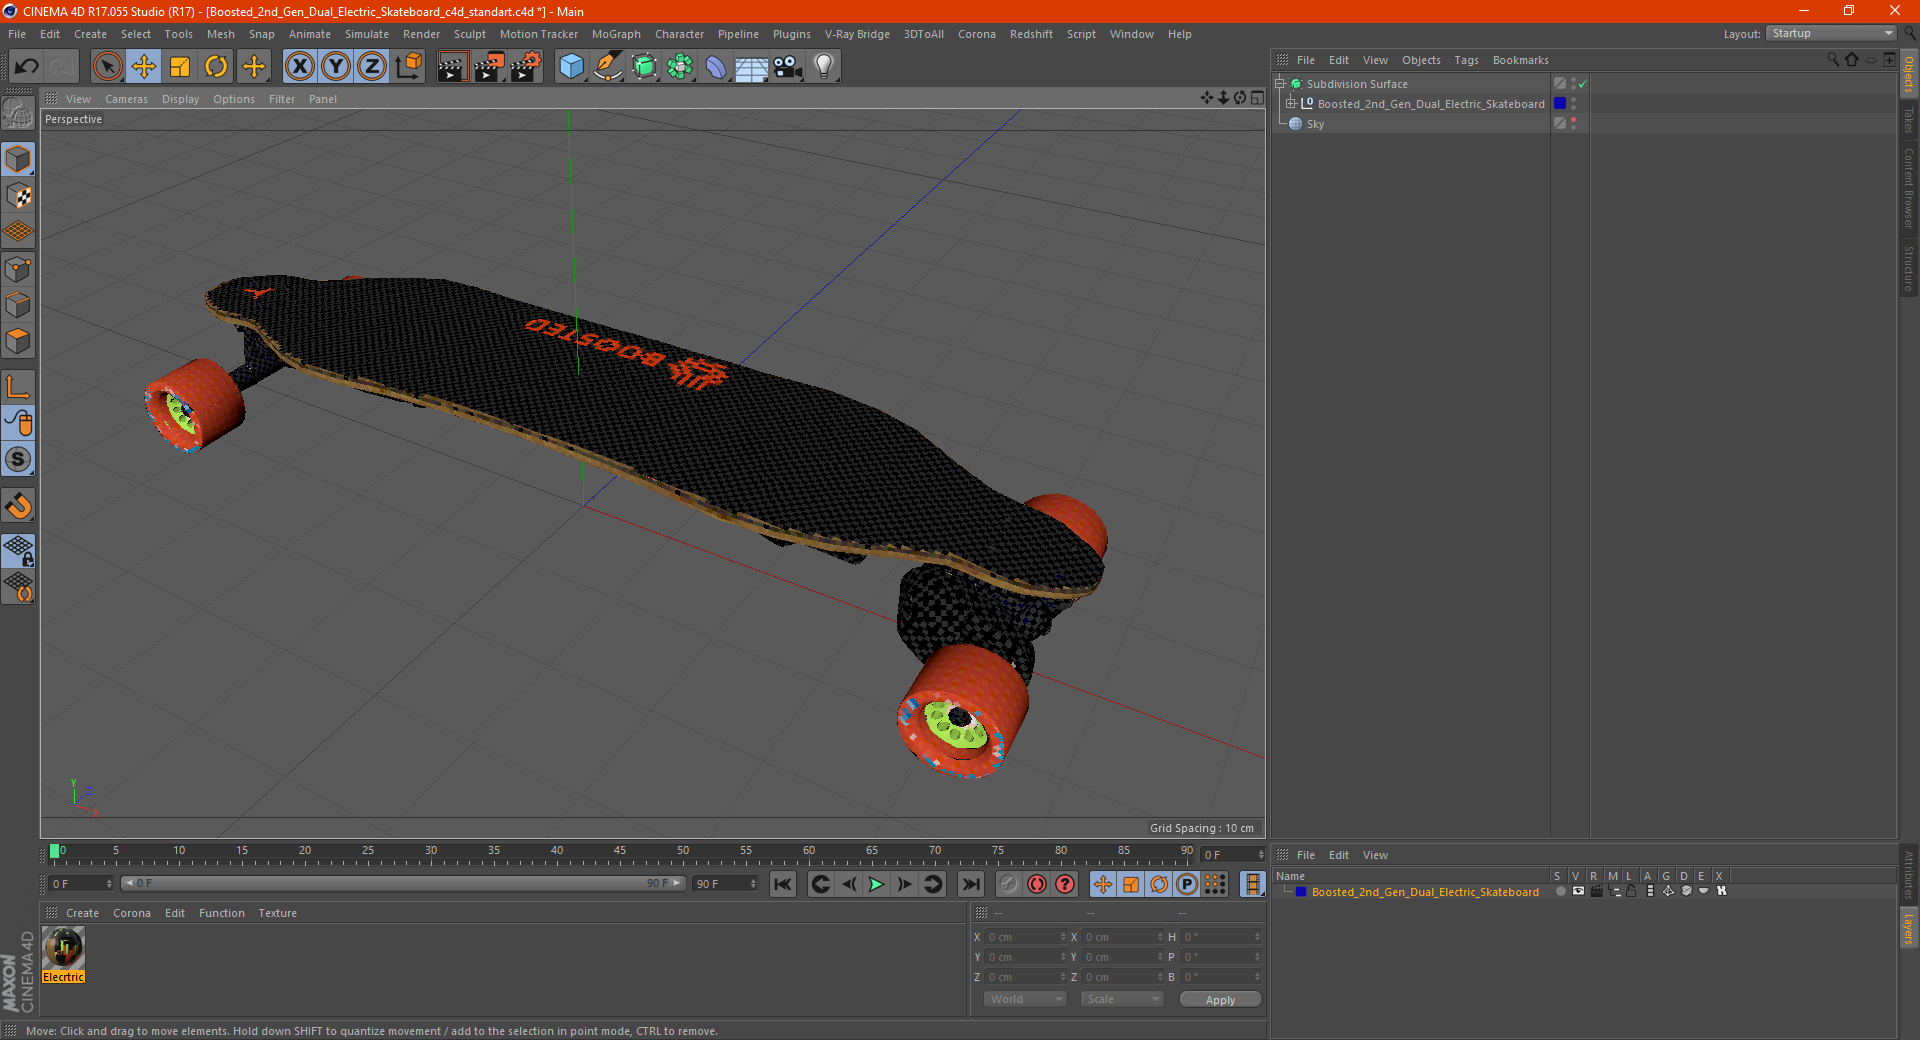Viewport: 1920px width, 1040px height.
Task: Open the viewport Display menu
Action: pyautogui.click(x=180, y=99)
